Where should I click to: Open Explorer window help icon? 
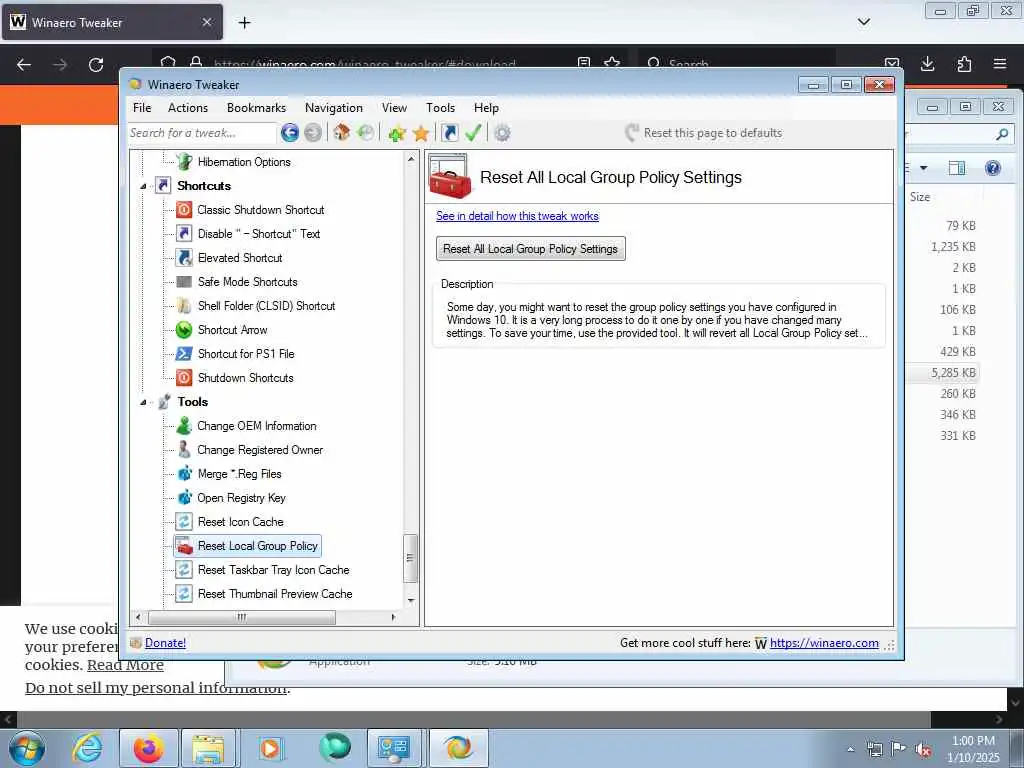click(993, 168)
